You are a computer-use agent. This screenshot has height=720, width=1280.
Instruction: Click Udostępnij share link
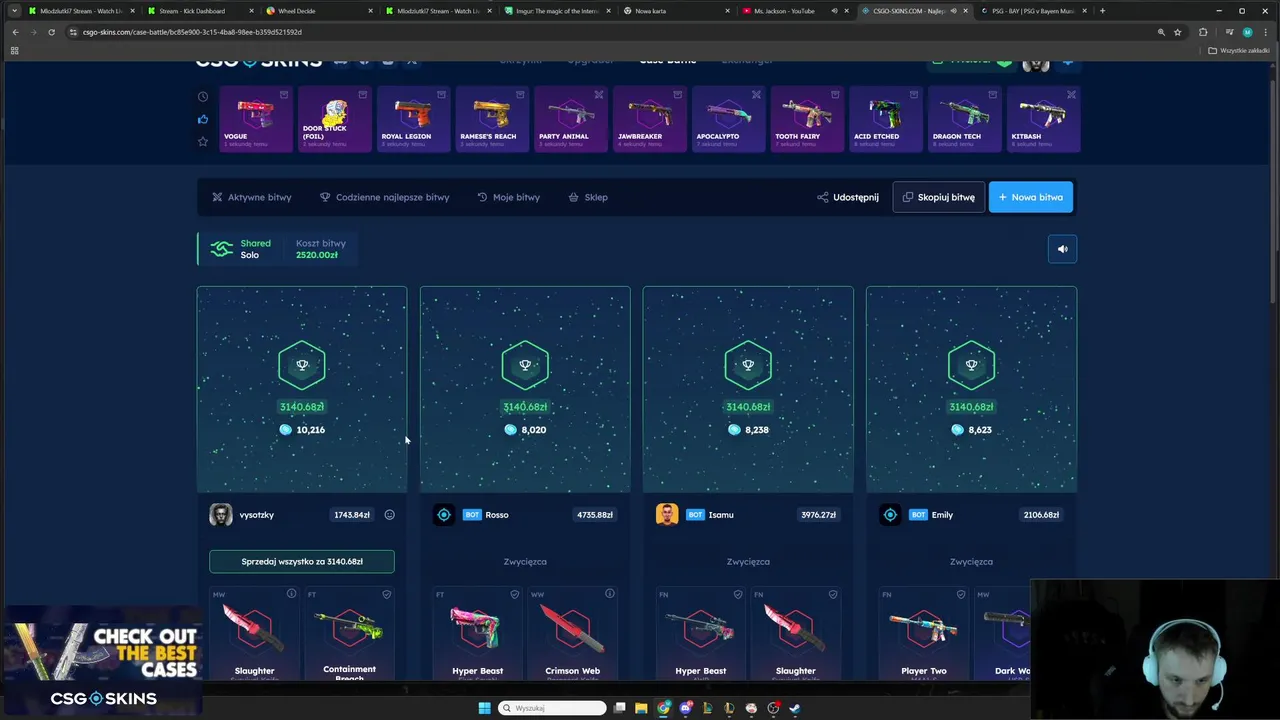[x=848, y=197]
